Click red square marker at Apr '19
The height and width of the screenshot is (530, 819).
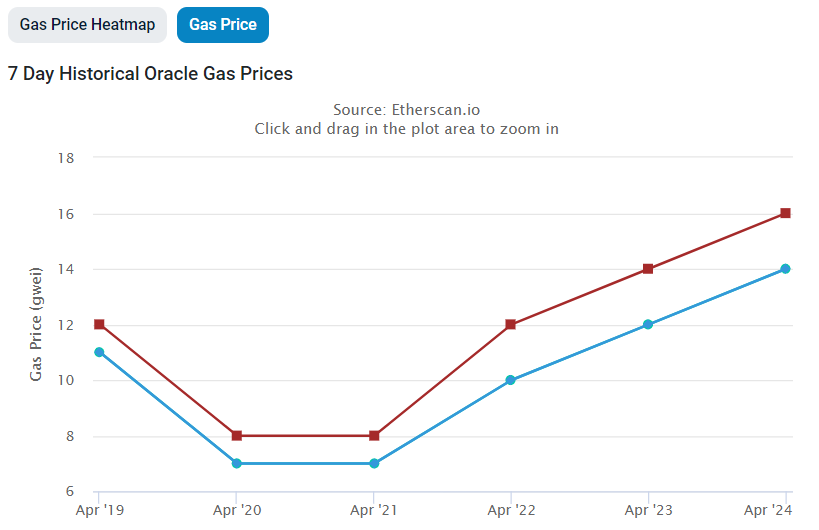click(x=99, y=324)
